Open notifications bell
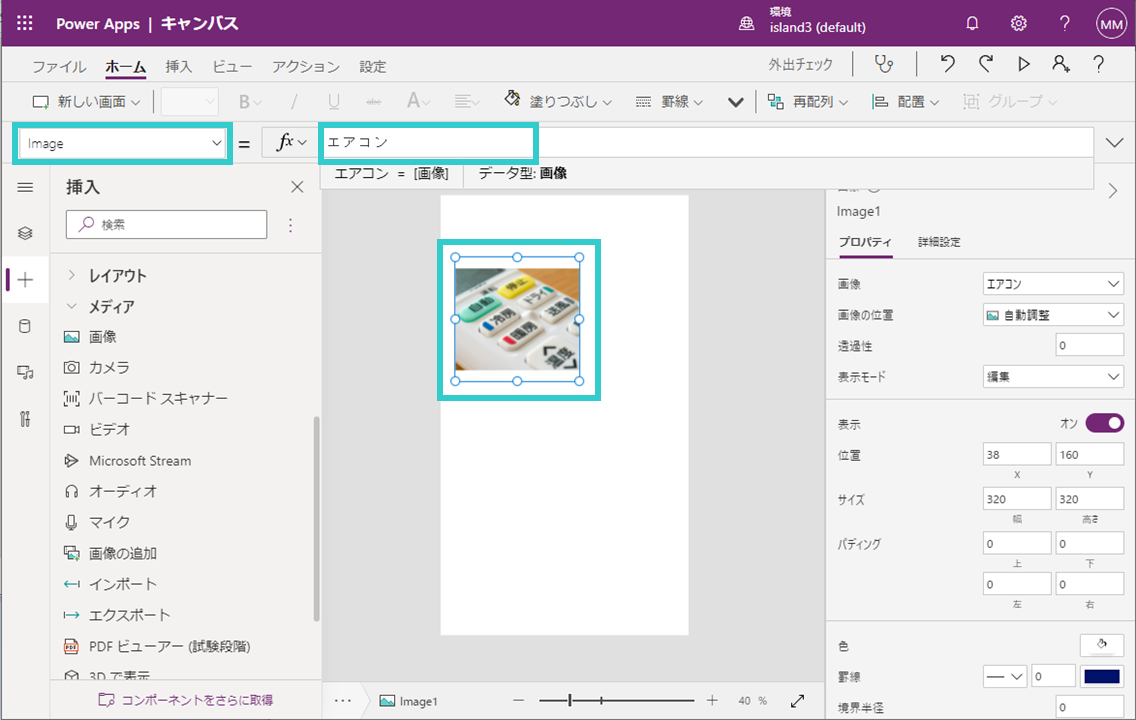1136x720 pixels. pos(972,23)
